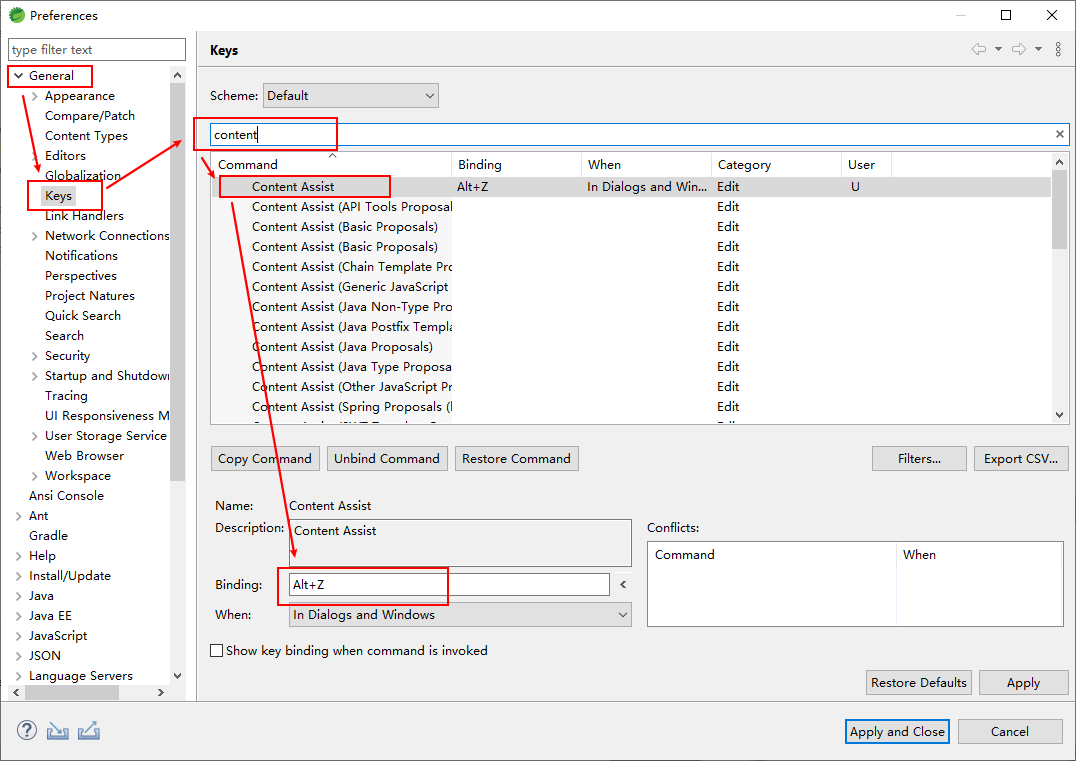Screen dimensions: 1076x761
Task: Sort by the User column header
Action: pyautogui.click(x=866, y=165)
